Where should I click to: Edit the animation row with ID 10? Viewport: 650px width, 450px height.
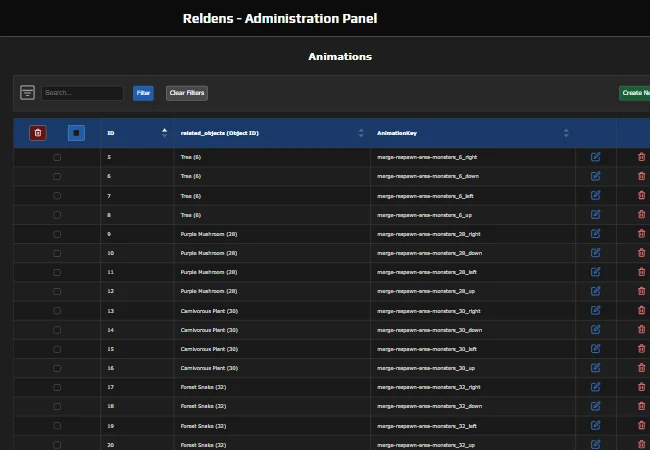coord(595,253)
